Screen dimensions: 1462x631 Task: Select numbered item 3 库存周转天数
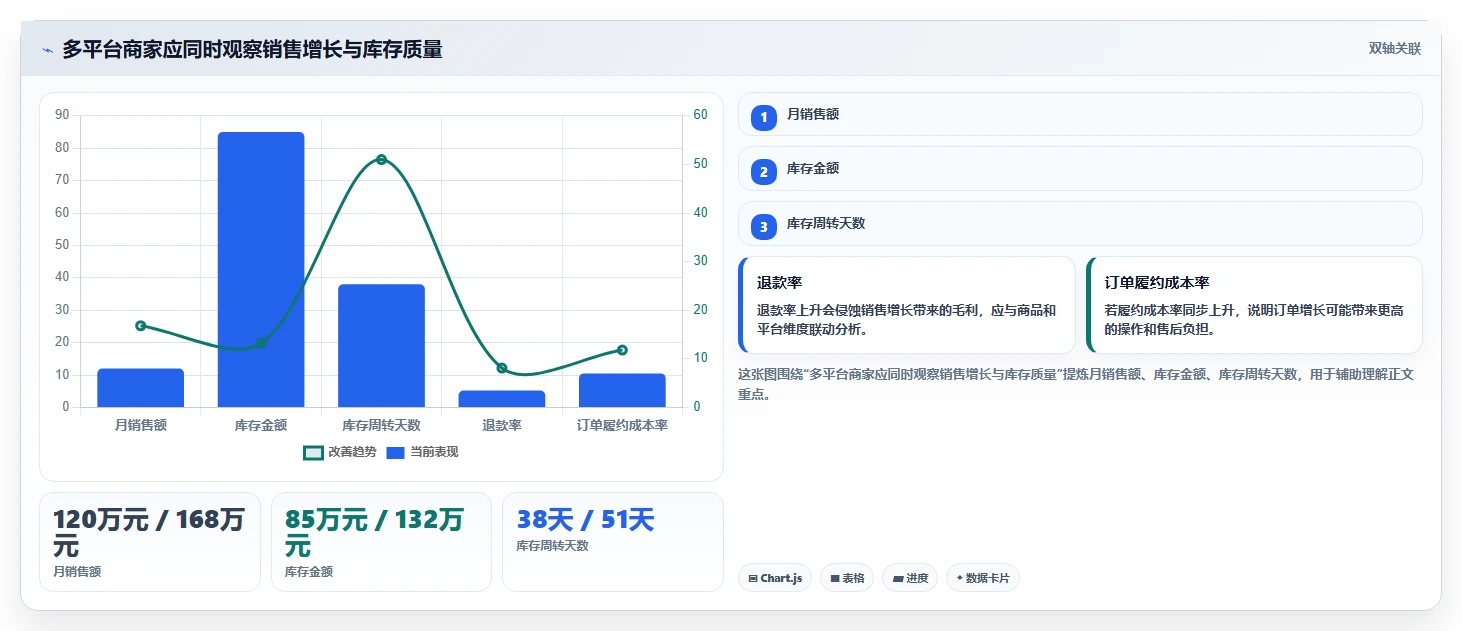pos(1080,223)
